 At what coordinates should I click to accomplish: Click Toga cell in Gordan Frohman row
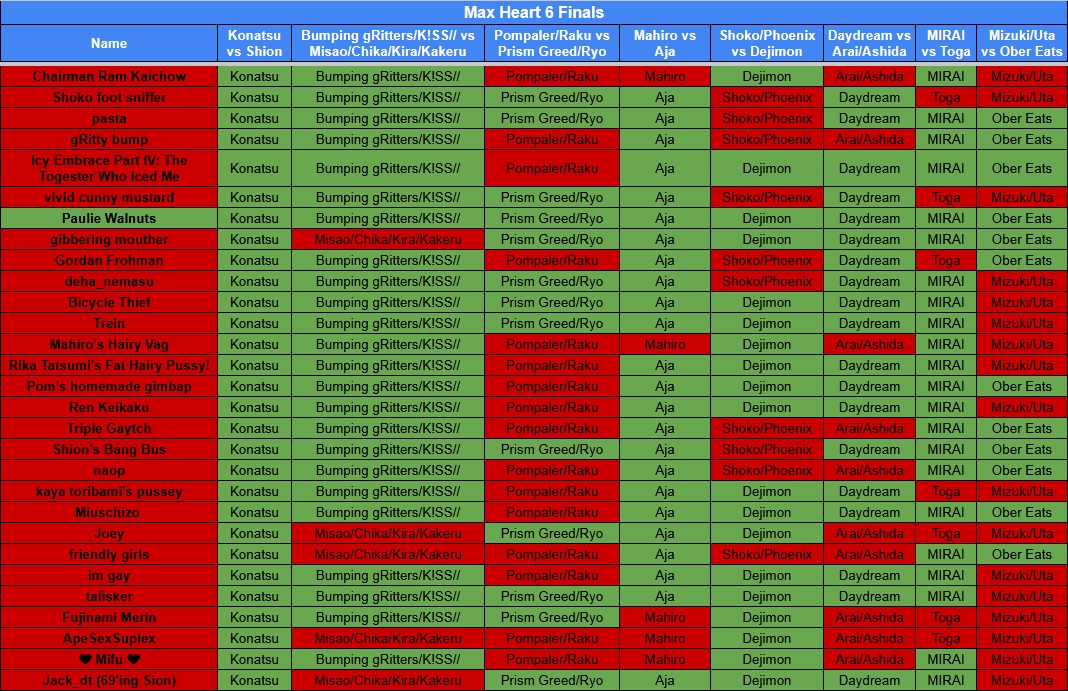tap(945, 261)
